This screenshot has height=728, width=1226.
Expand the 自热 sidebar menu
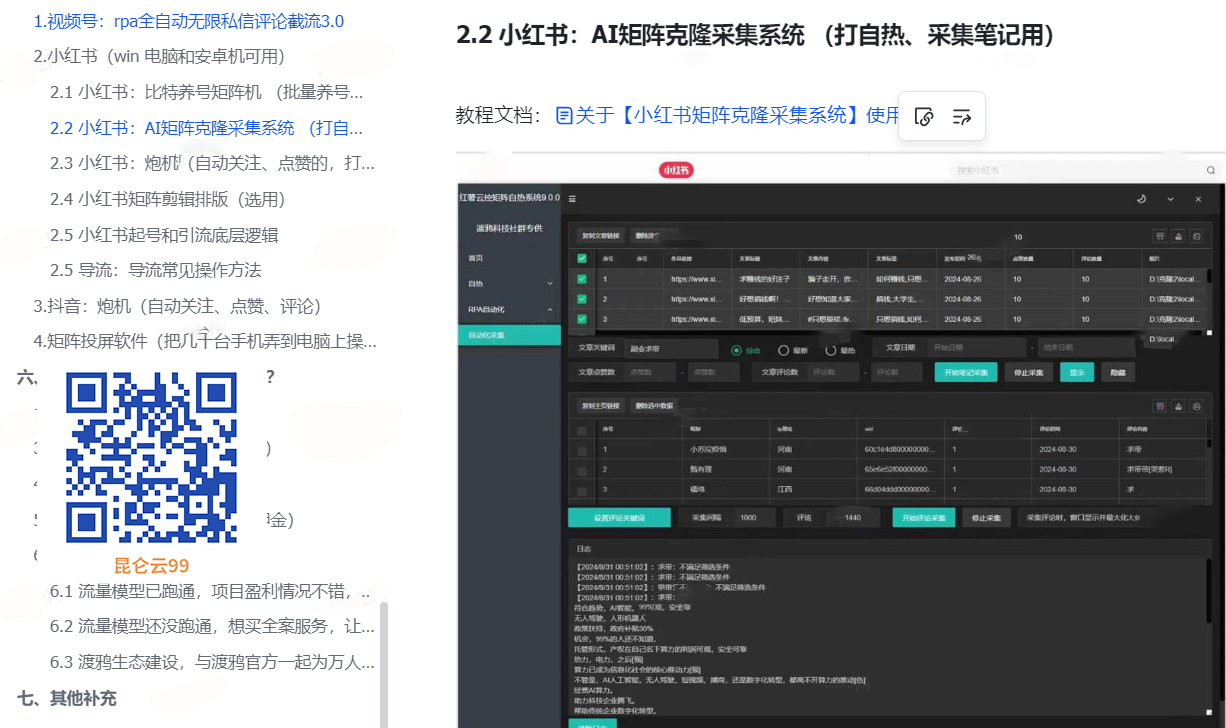coord(509,284)
